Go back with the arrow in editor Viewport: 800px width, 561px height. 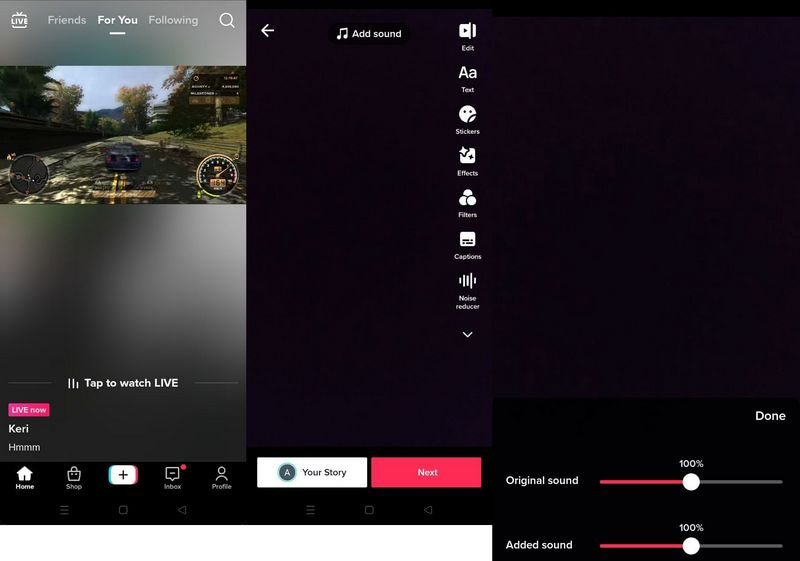tap(268, 31)
